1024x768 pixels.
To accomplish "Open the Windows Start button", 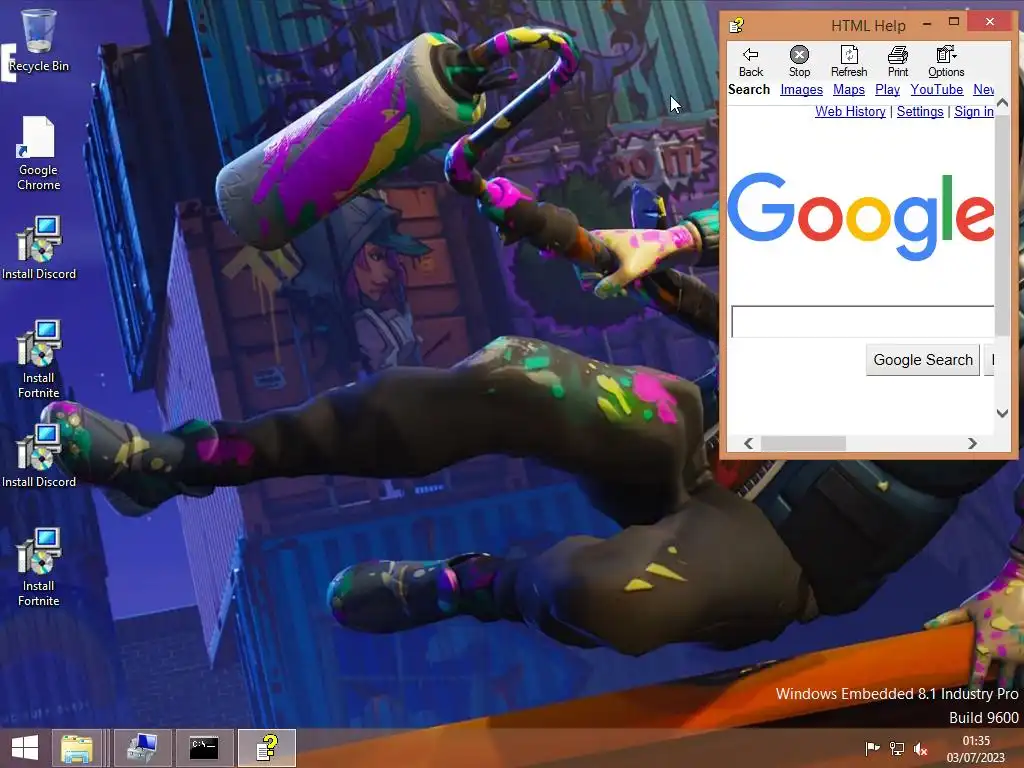I will click(x=25, y=748).
